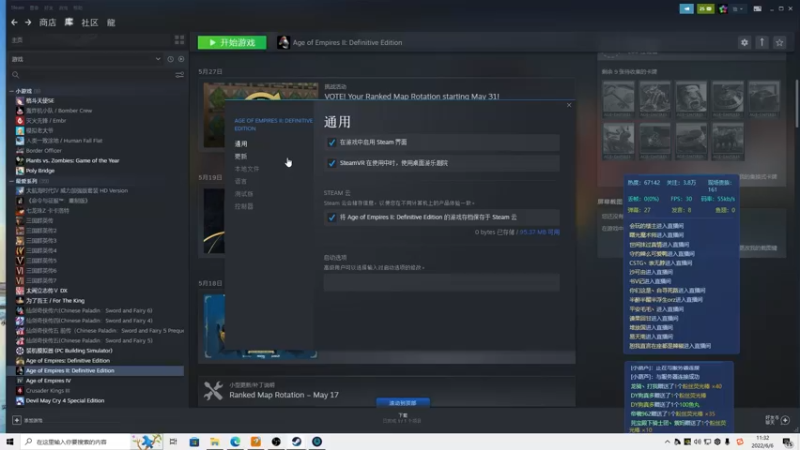
Task: Open account dropdown next to avatar
Action: 738,9
